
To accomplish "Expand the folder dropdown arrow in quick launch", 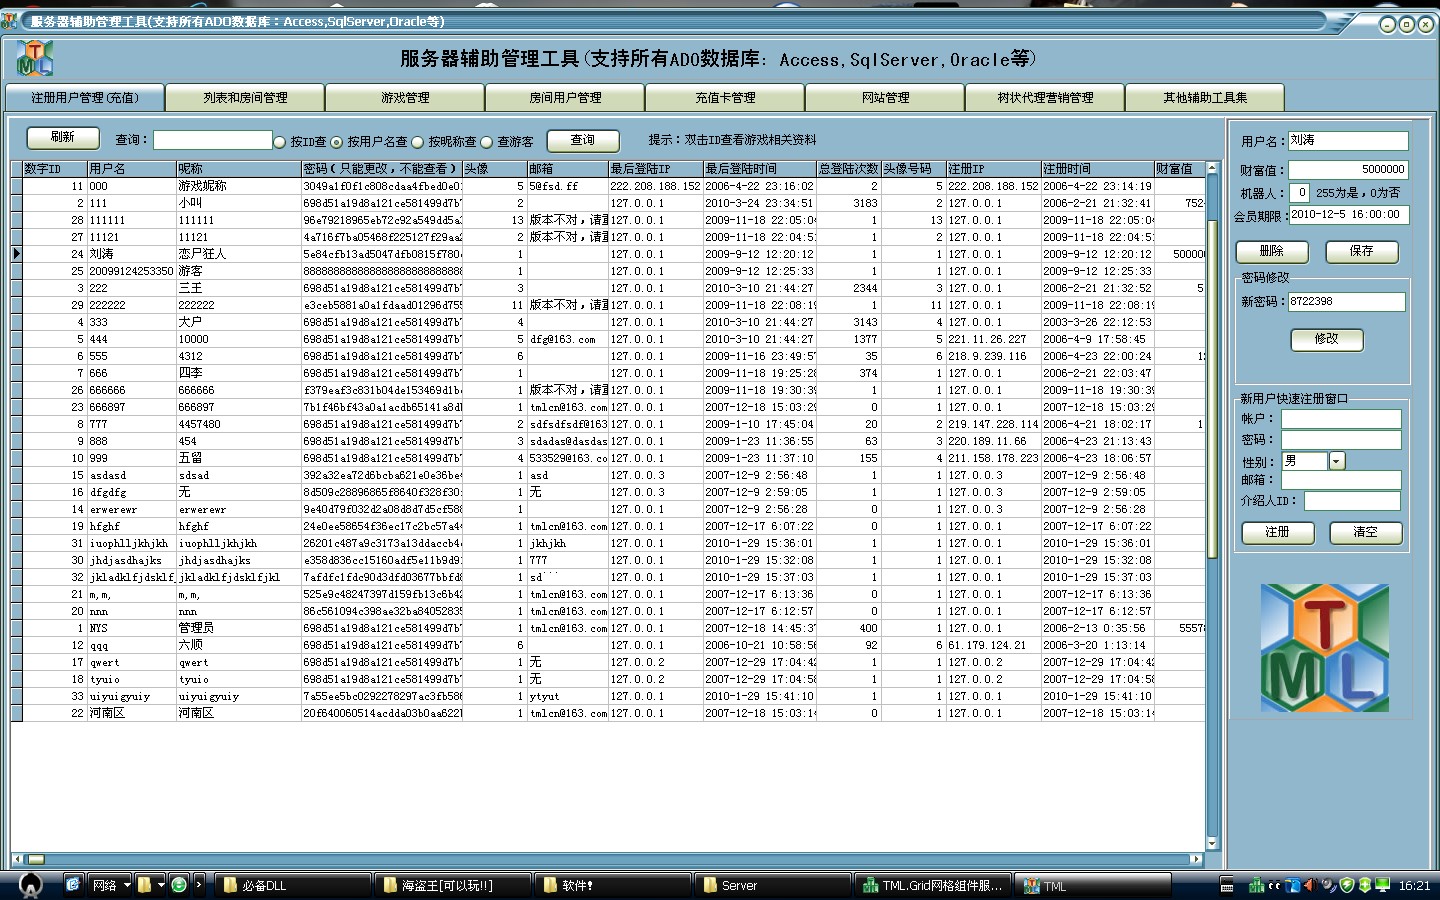I will (x=161, y=885).
